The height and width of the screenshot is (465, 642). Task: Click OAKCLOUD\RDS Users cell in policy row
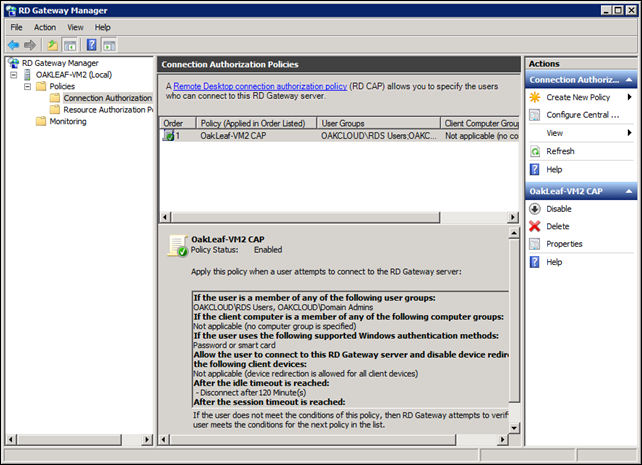378,135
